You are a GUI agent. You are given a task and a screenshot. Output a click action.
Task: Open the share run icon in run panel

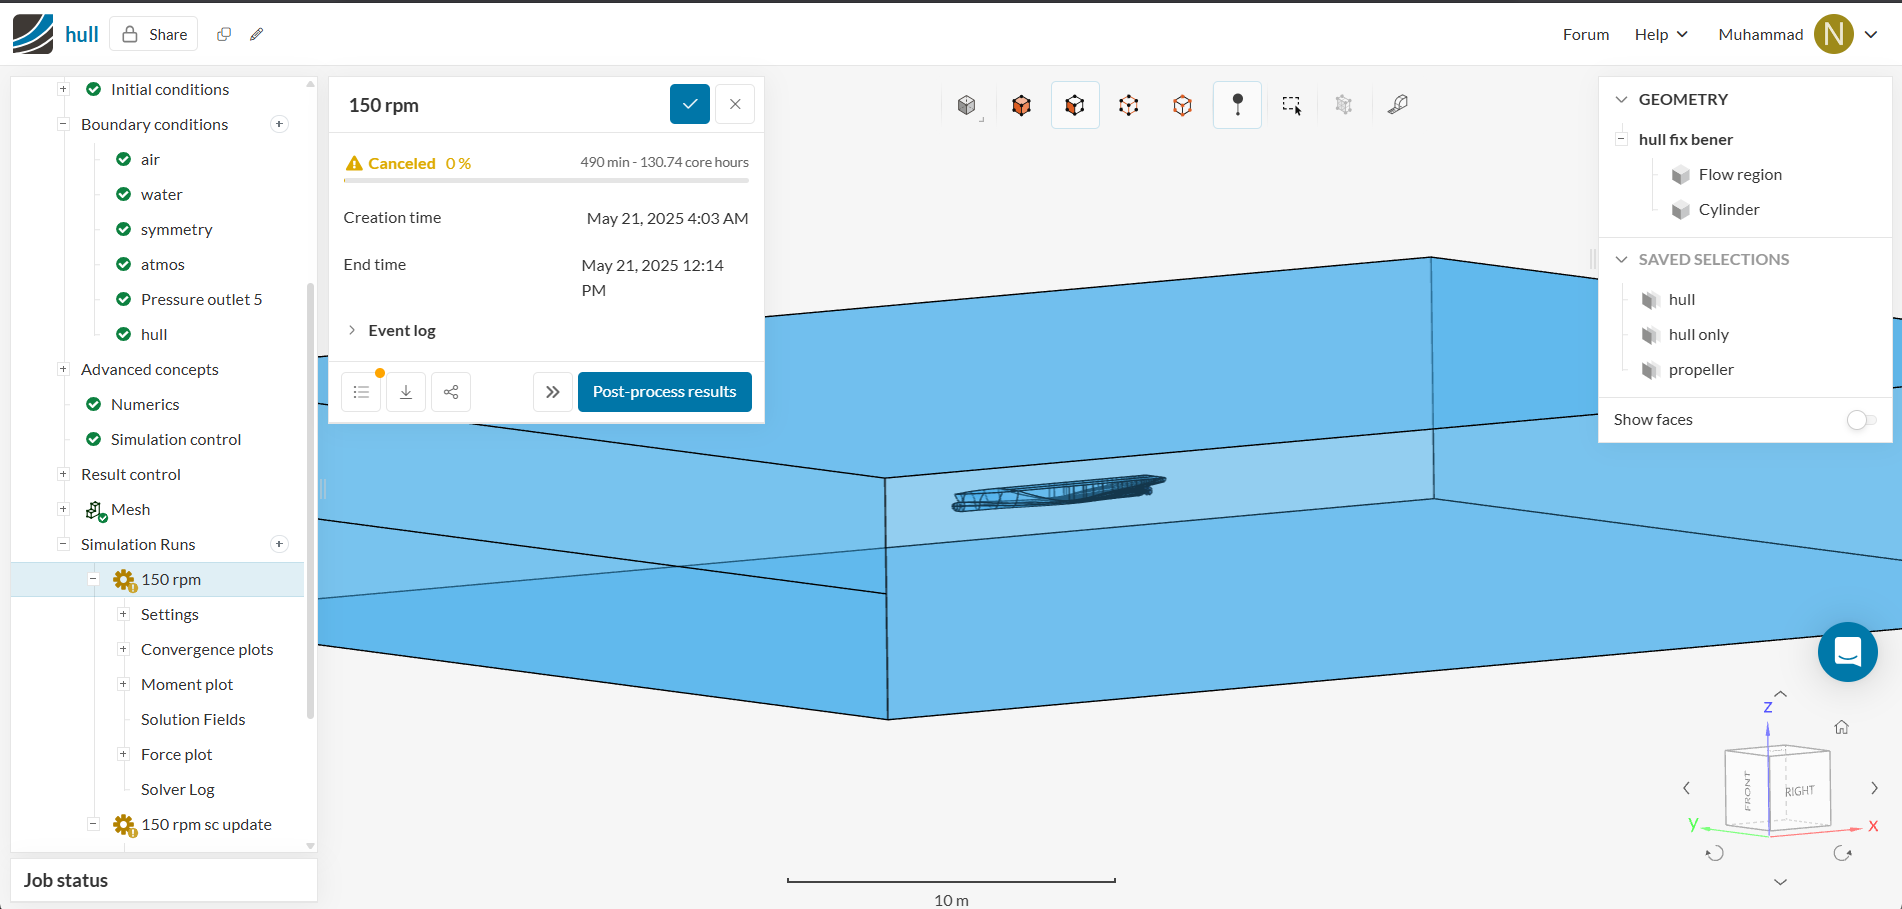451,391
